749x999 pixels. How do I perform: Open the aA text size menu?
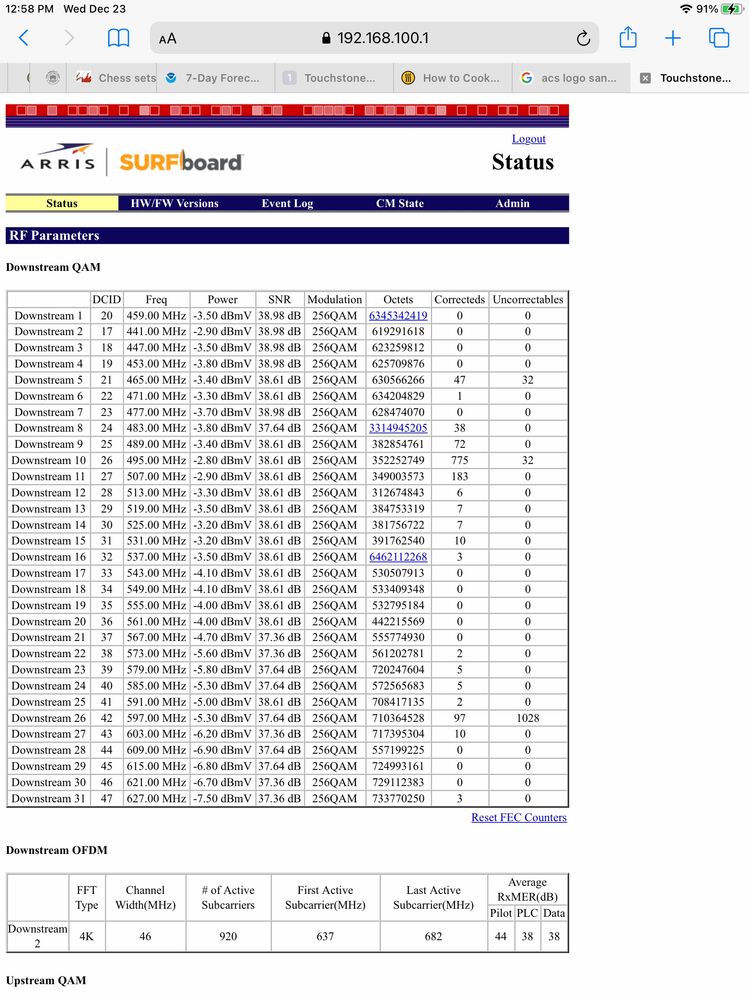pyautogui.click(x=167, y=38)
